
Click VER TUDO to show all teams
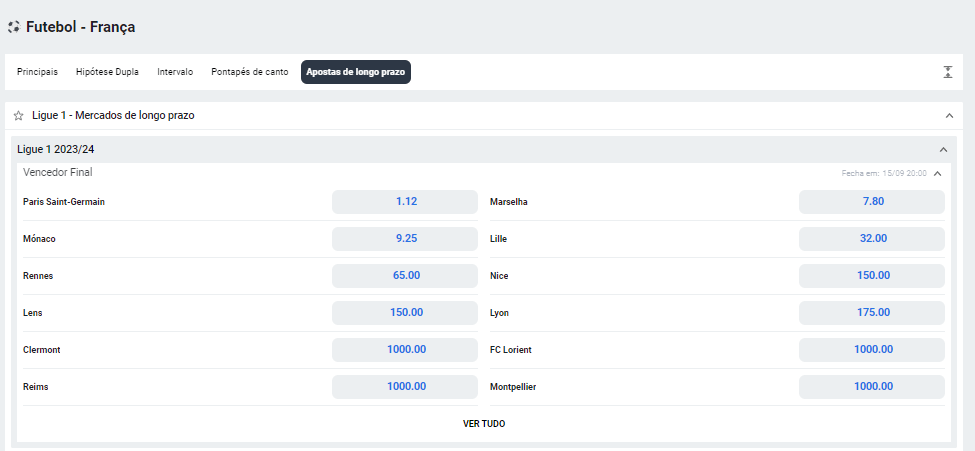pyautogui.click(x=484, y=424)
